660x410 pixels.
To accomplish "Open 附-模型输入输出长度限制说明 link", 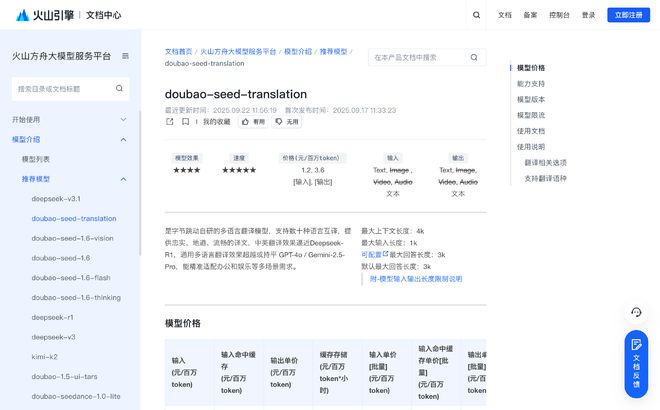I will [x=416, y=279].
